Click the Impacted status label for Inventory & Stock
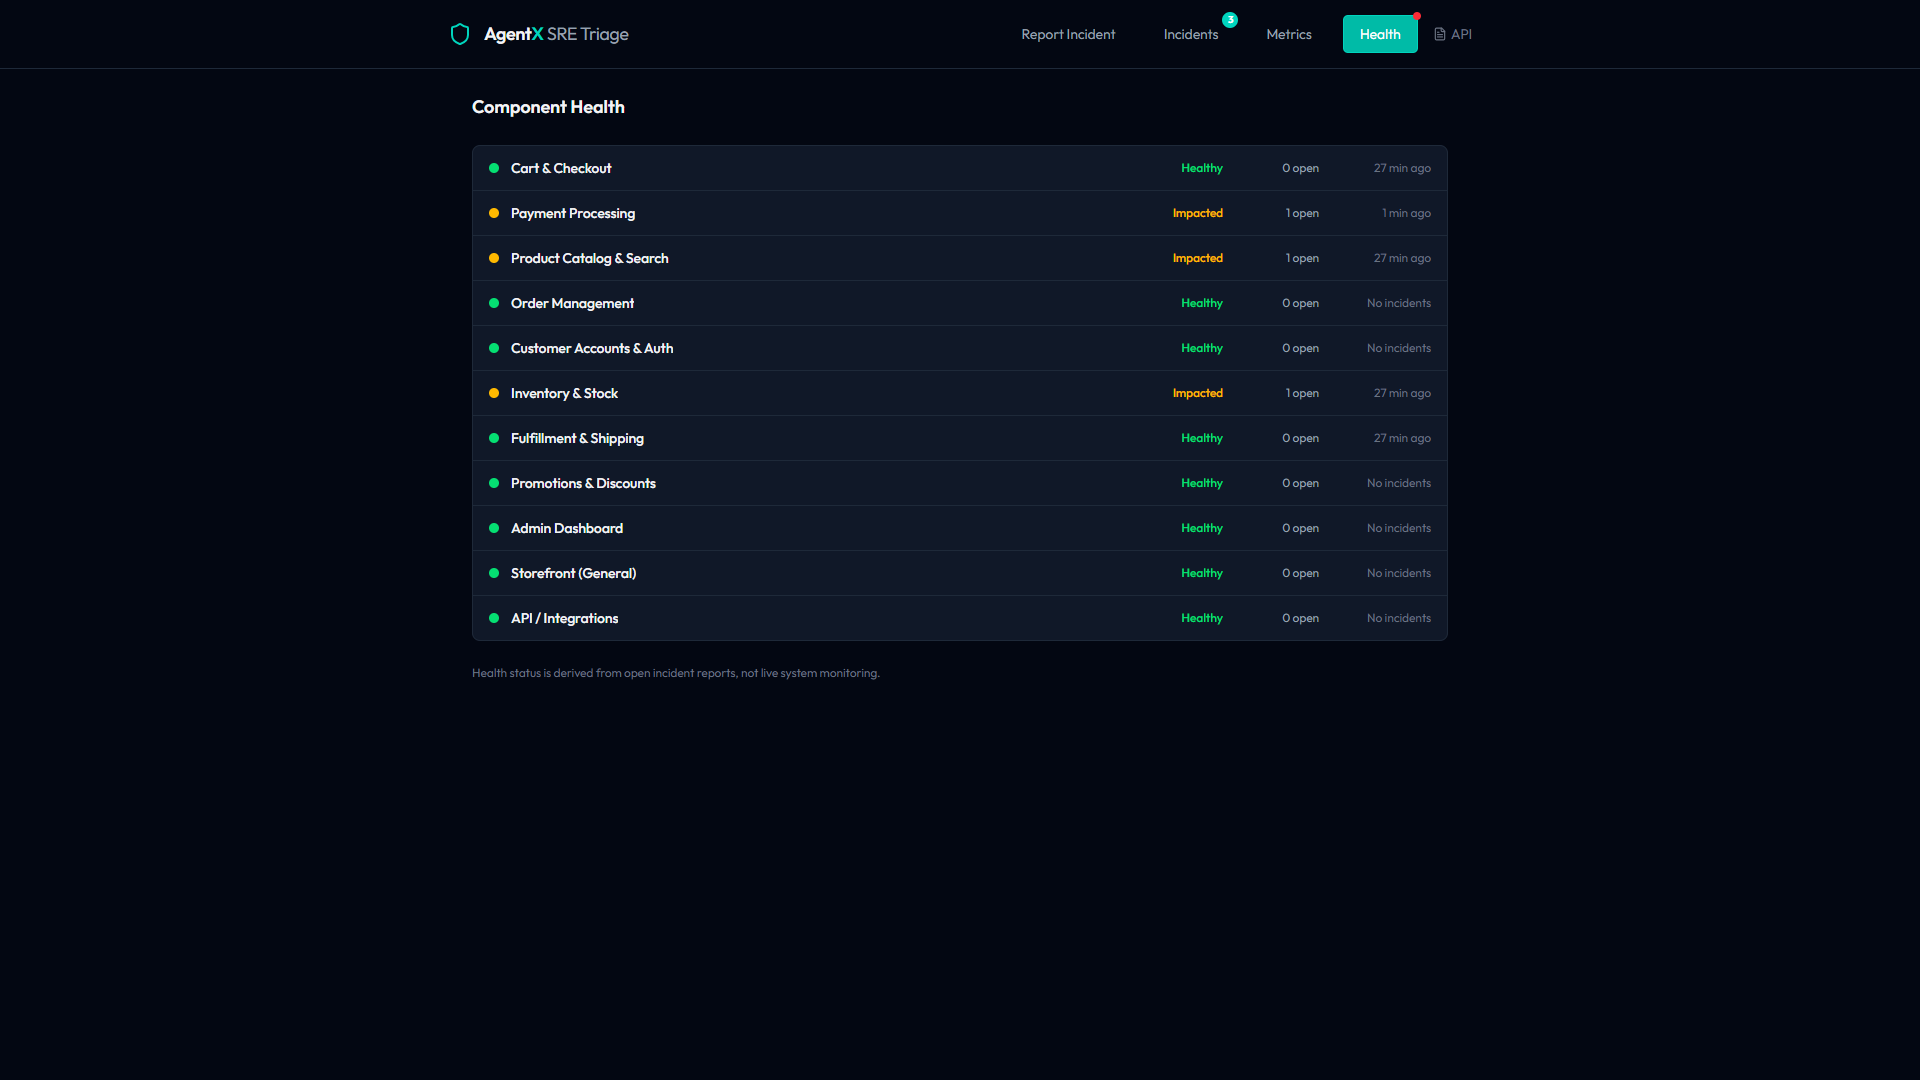The width and height of the screenshot is (1920, 1080). [x=1197, y=393]
